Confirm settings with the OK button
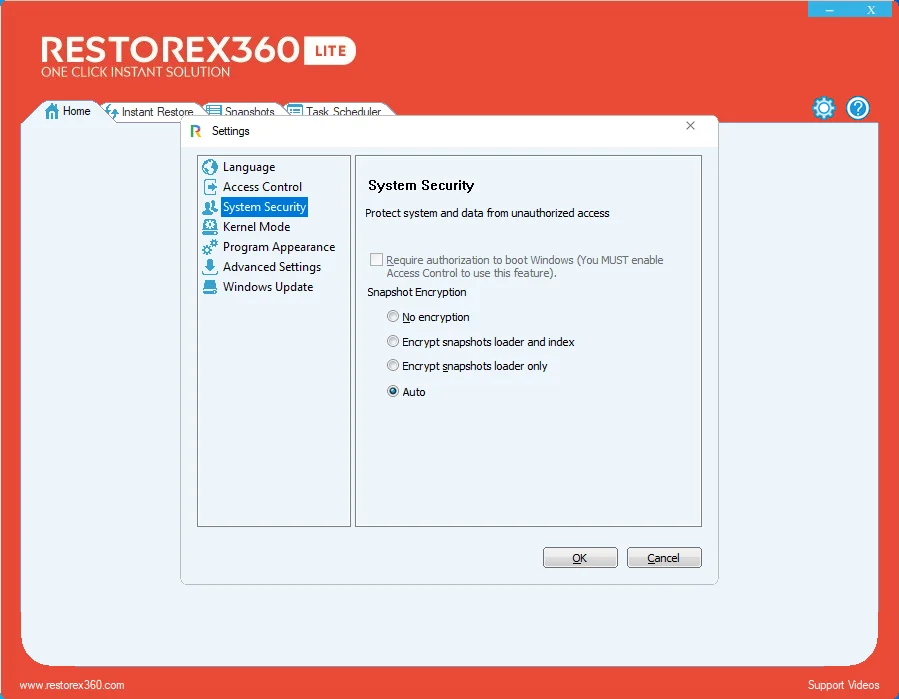Screen dimensions: 899x699 (x=580, y=557)
